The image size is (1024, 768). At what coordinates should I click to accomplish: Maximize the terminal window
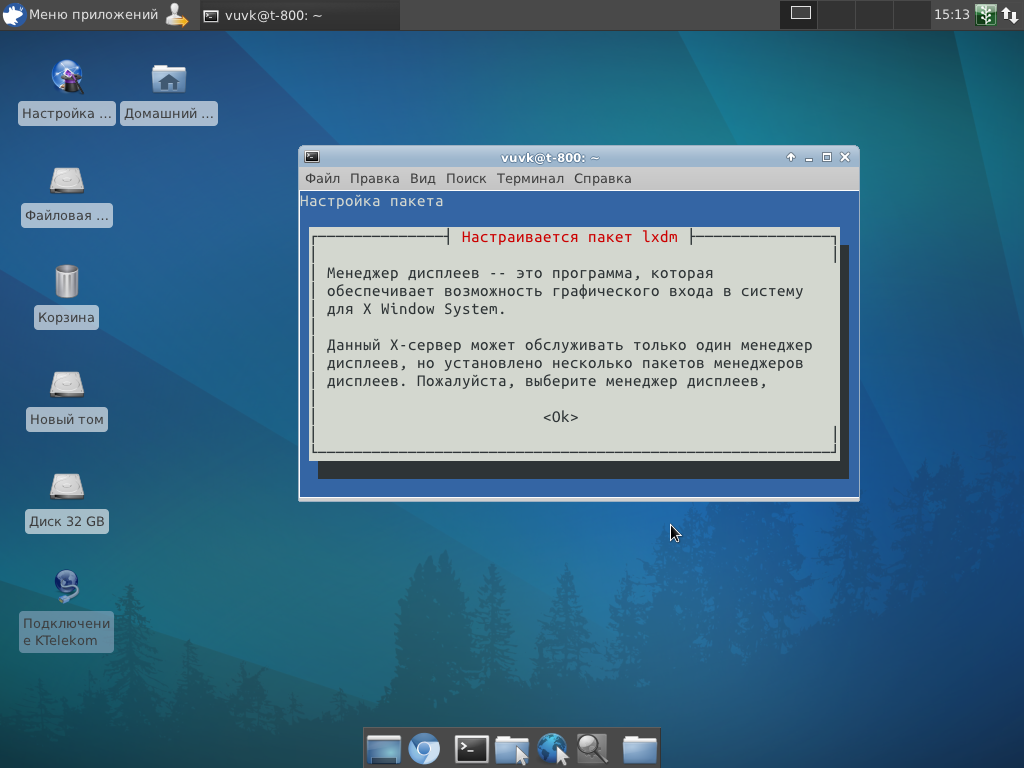[x=827, y=157]
